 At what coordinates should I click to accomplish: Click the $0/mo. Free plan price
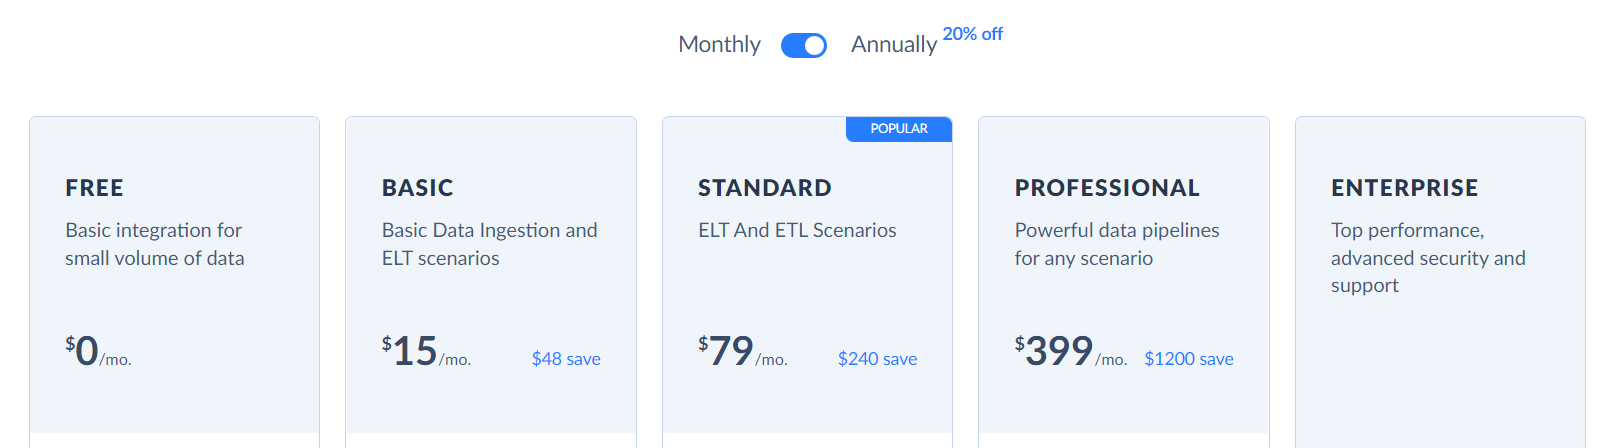[x=97, y=352]
